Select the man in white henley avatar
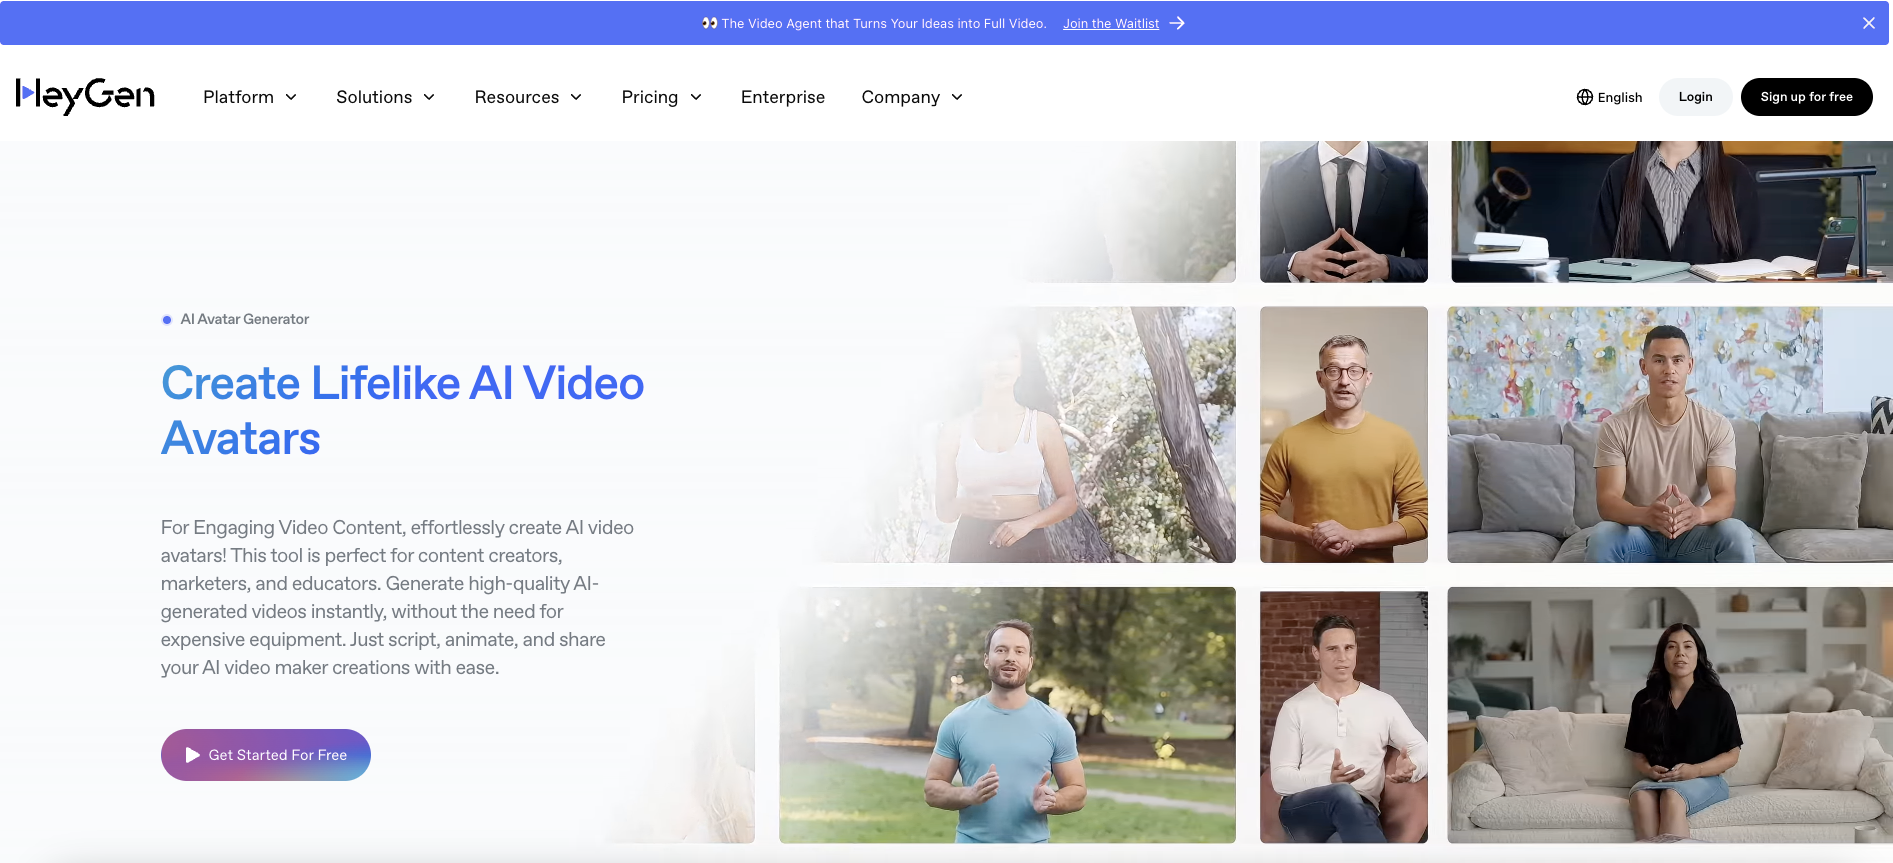 point(1344,715)
